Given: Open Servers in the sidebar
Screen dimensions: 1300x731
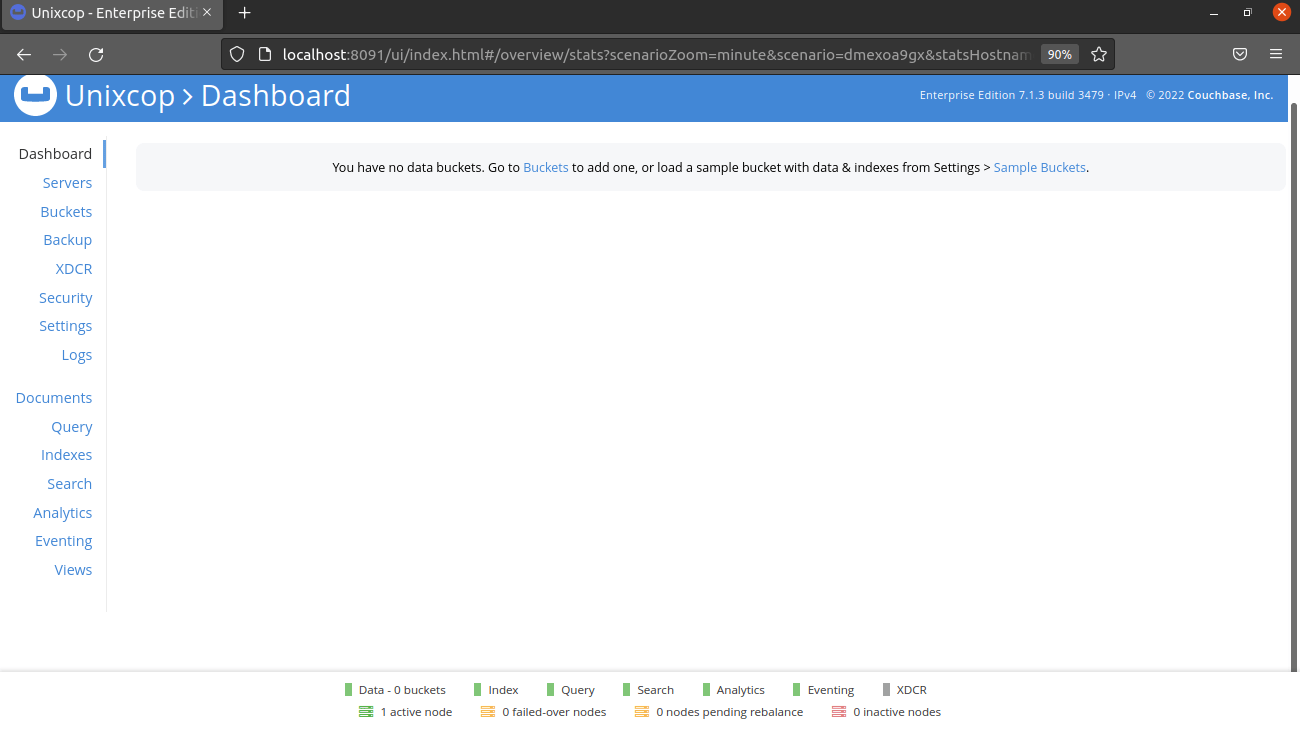Looking at the screenshot, I should (67, 183).
